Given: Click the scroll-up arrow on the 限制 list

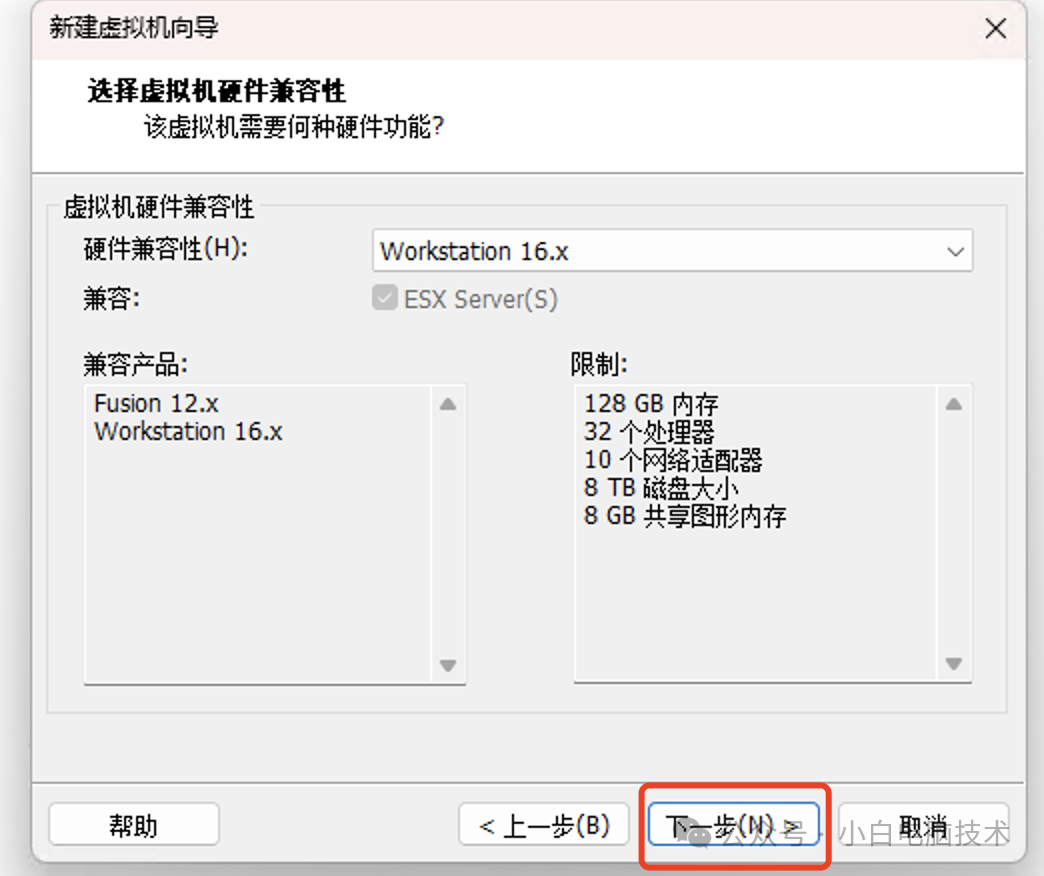Looking at the screenshot, I should 954,402.
